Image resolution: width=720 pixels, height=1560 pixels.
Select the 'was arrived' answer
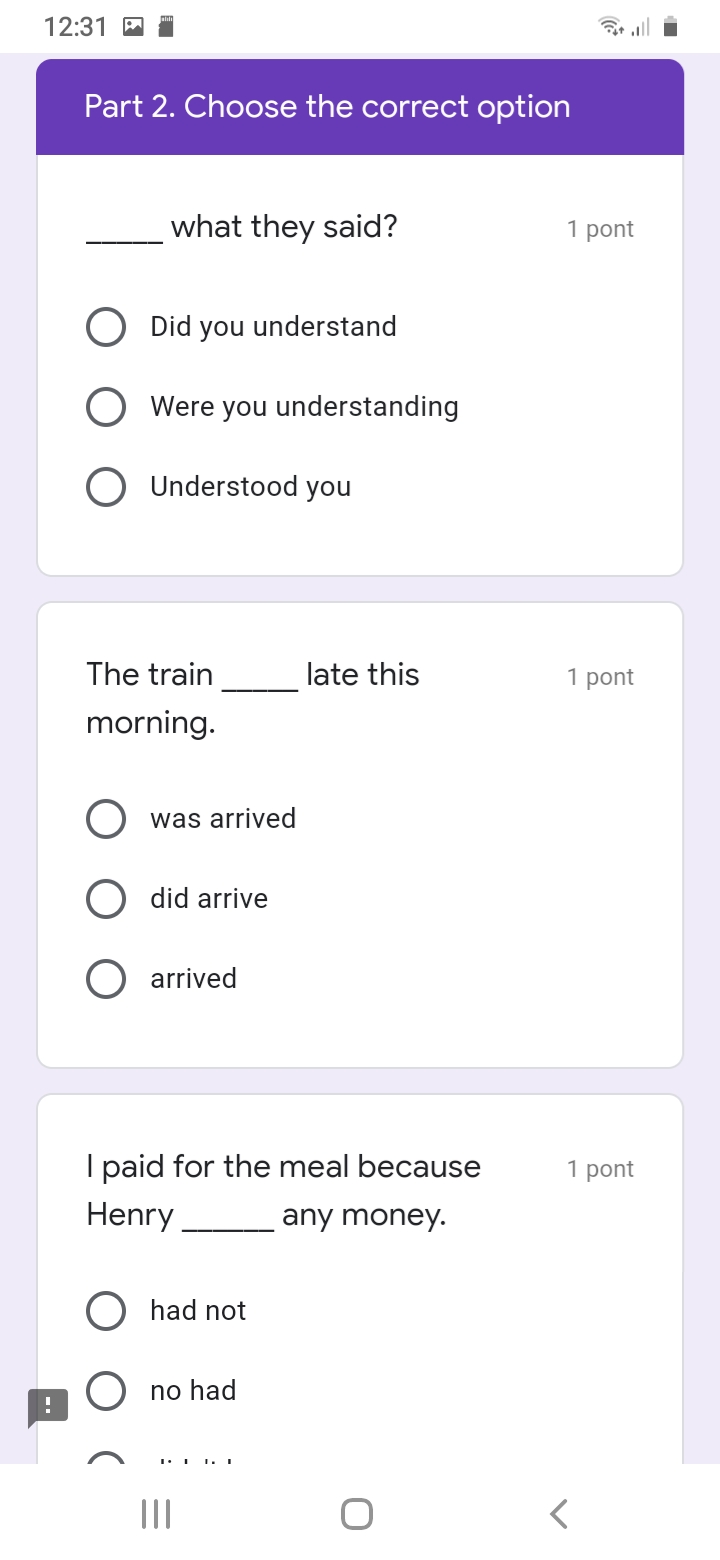point(106,819)
